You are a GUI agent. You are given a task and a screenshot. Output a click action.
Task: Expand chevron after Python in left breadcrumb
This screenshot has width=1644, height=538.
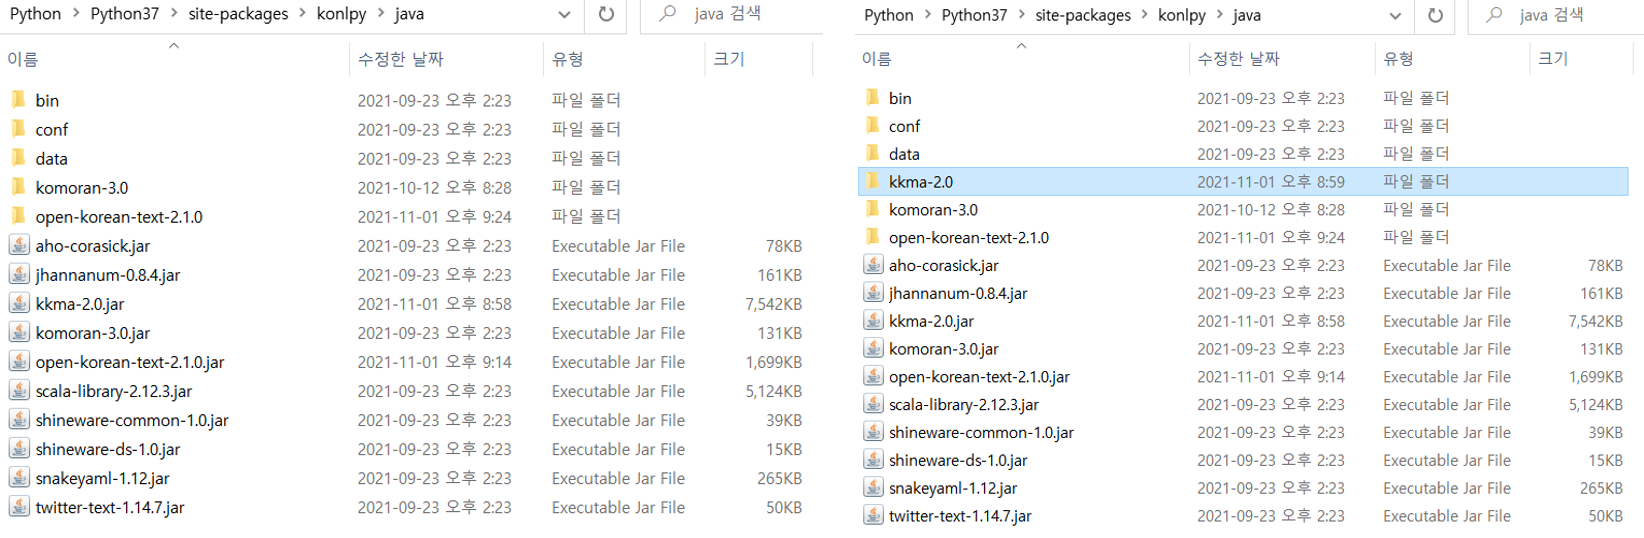pos(76,14)
